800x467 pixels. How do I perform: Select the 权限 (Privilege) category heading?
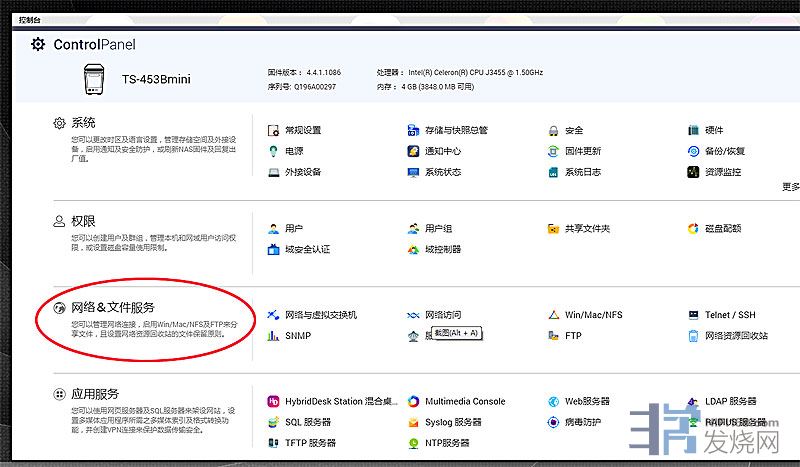83,221
